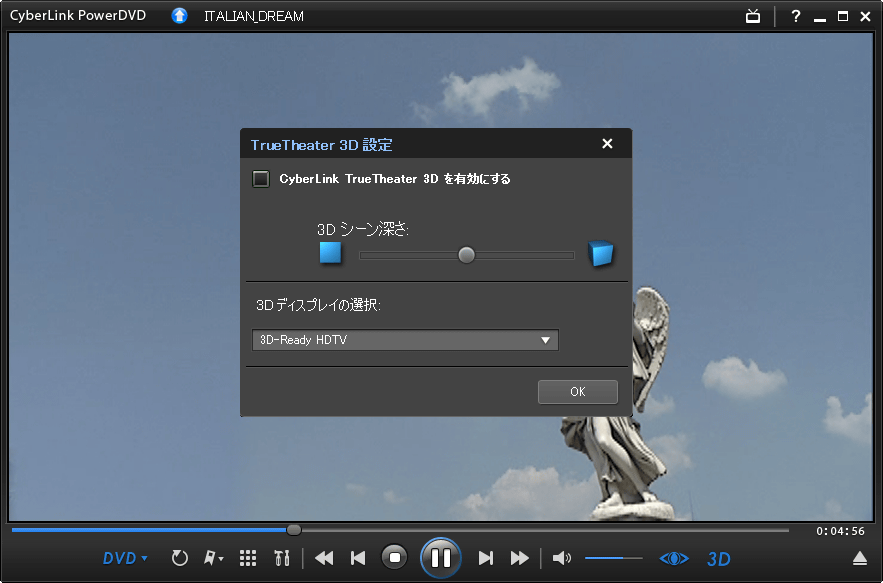Close the TrueTheater 3D settings dialog
Viewport: 883px width, 583px height.
pos(607,144)
